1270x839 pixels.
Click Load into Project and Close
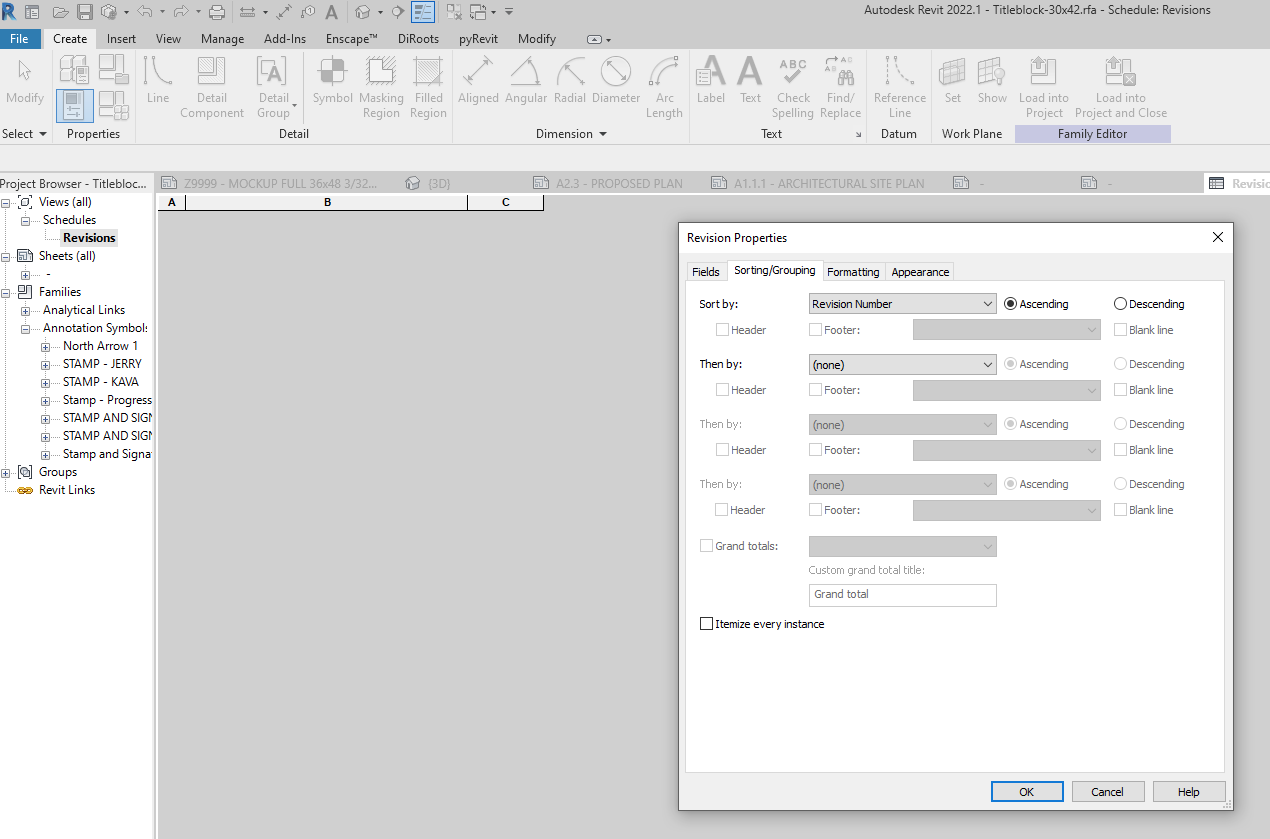point(1121,88)
